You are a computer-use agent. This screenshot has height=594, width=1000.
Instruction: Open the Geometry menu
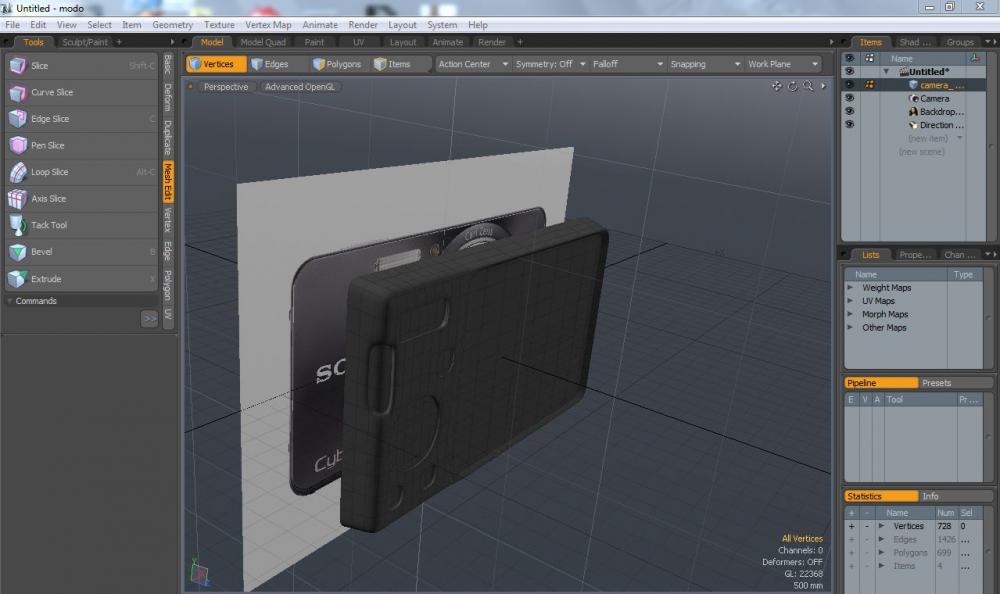click(172, 25)
